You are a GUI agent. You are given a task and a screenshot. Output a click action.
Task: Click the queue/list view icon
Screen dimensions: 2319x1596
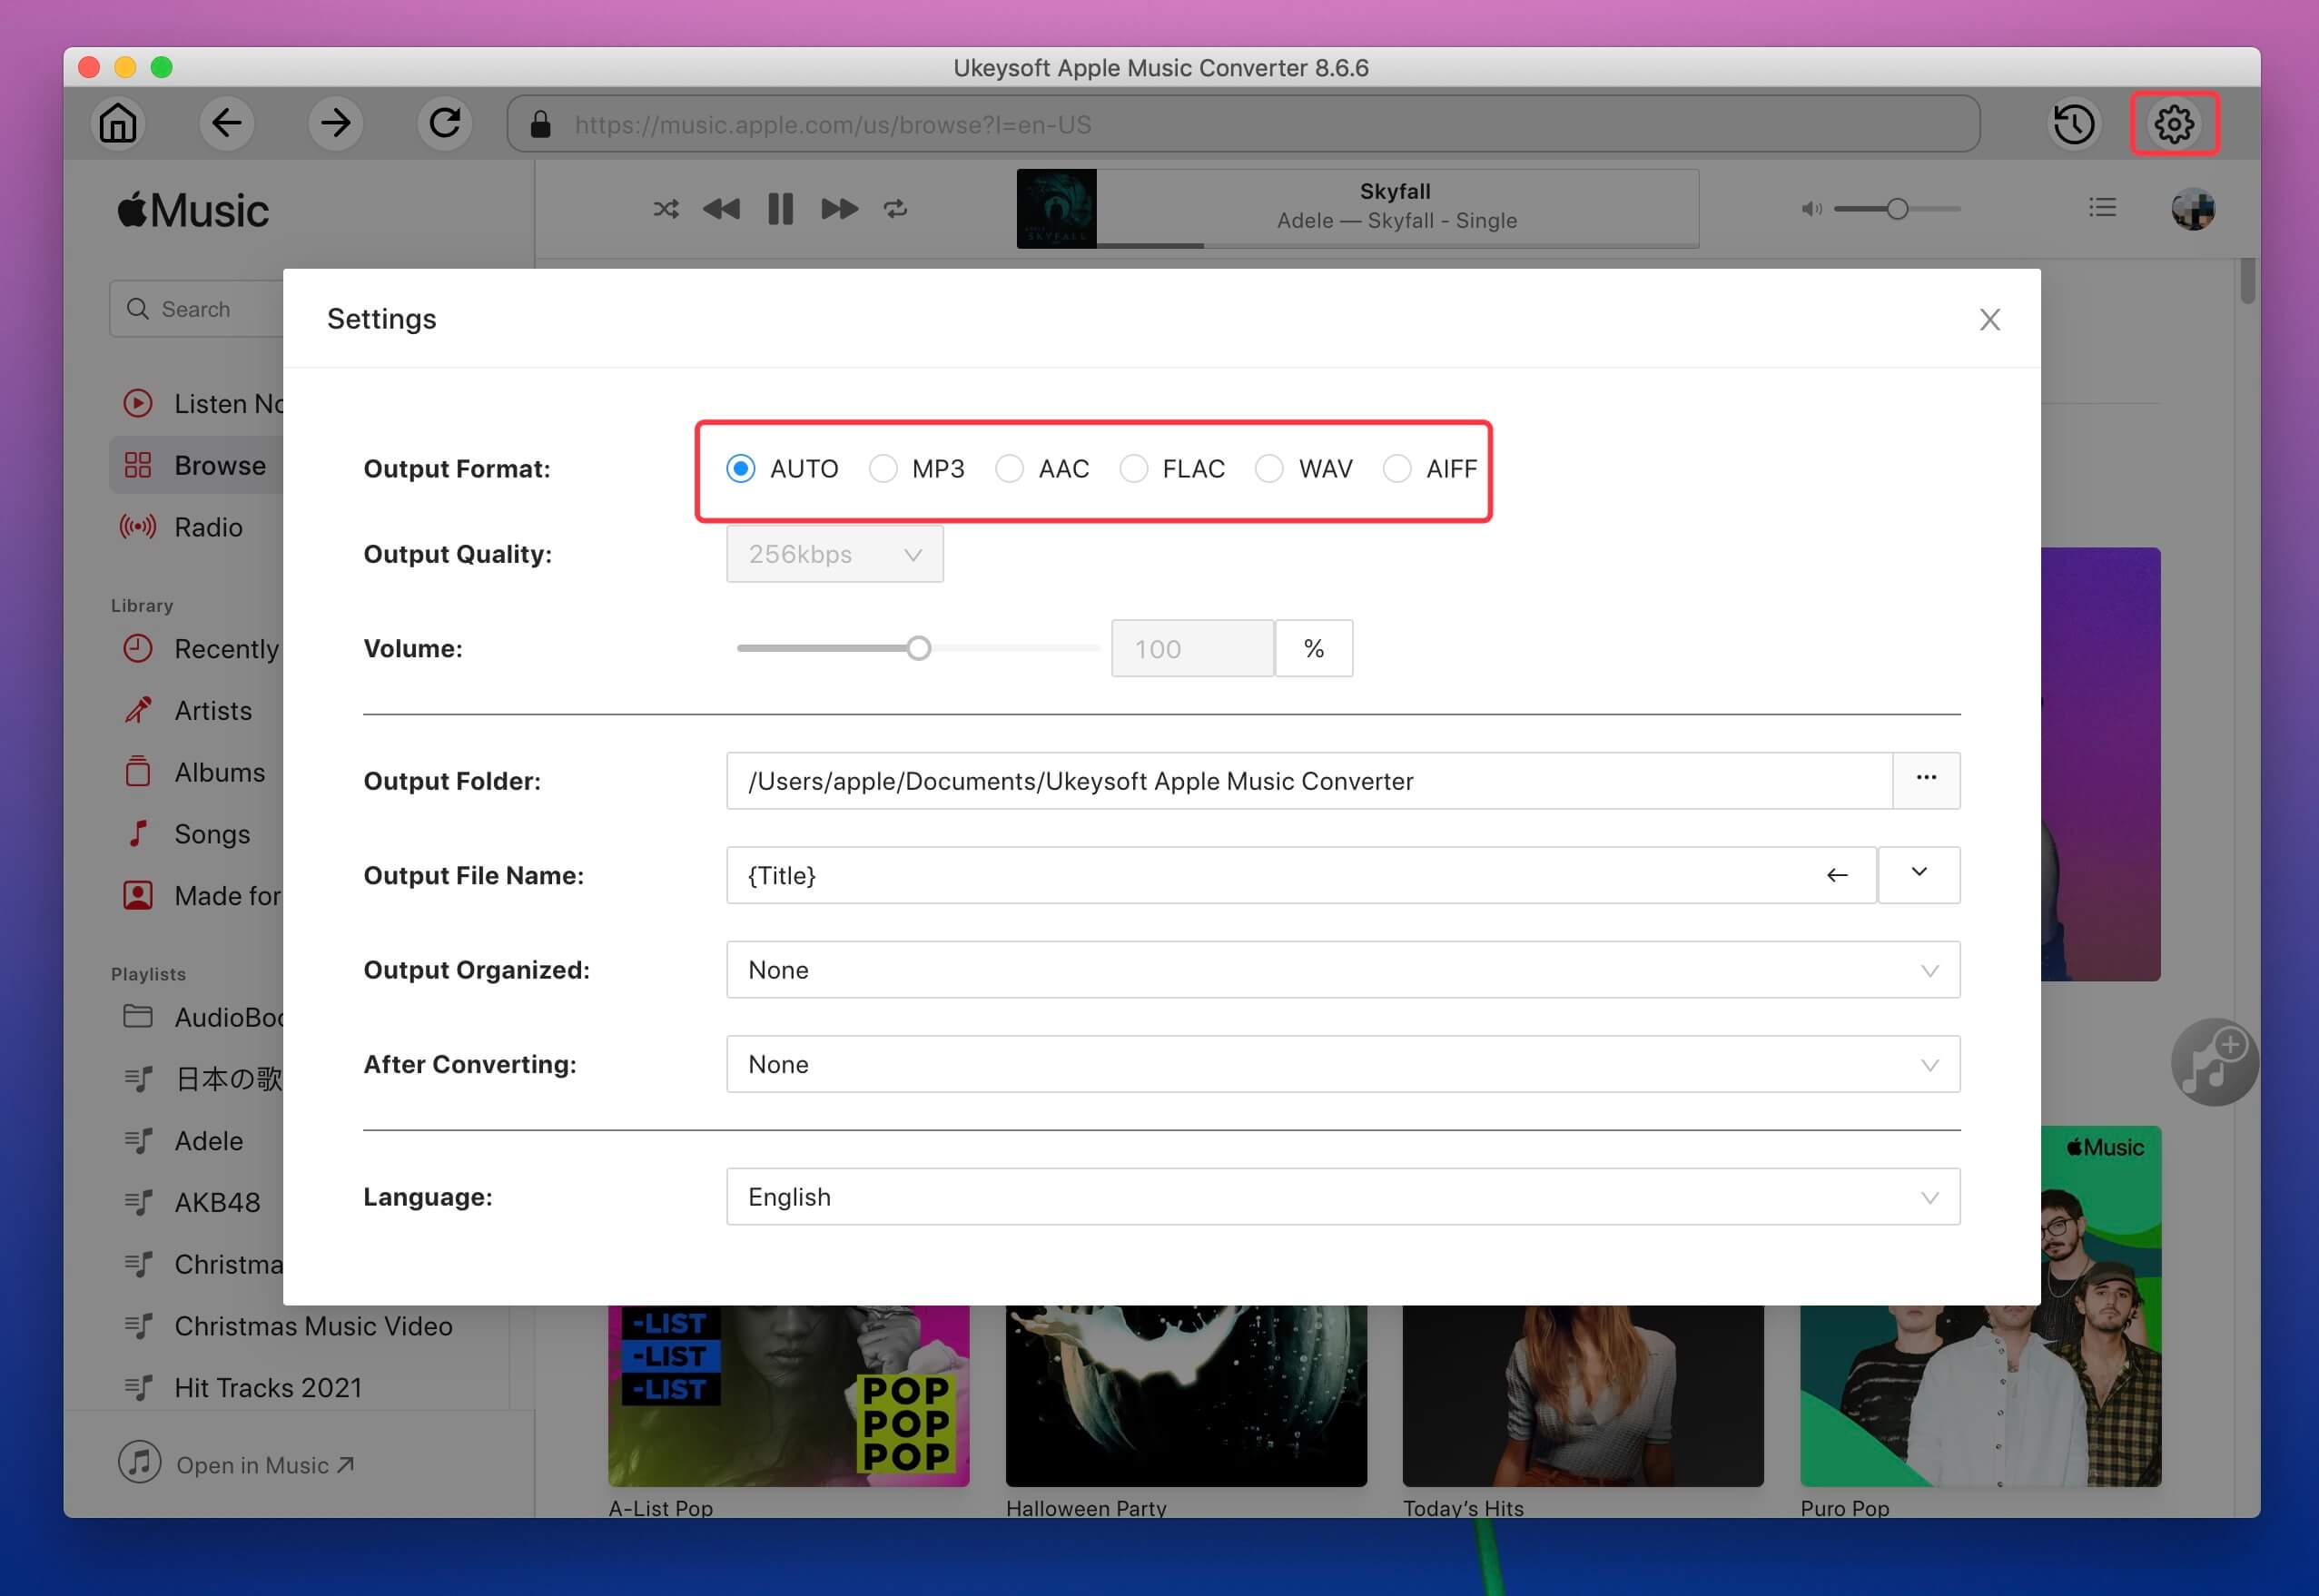pos(2102,208)
